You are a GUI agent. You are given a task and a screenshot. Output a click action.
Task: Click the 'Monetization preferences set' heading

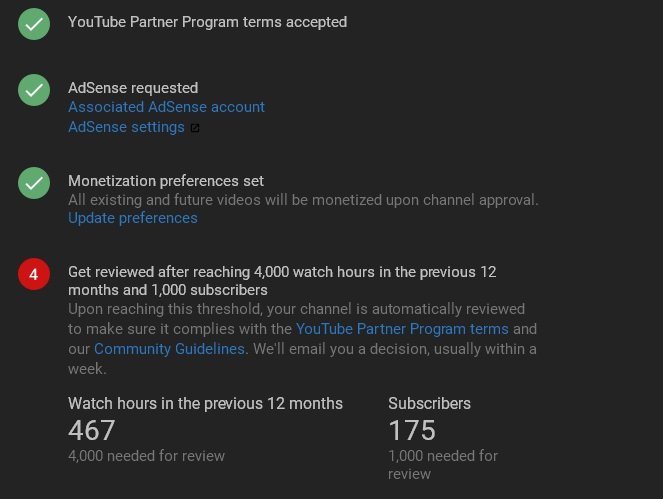pyautogui.click(x=166, y=181)
